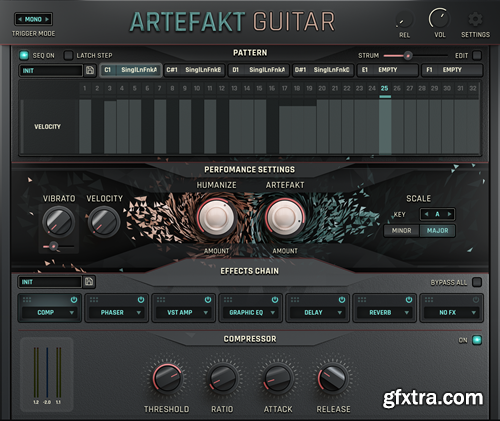Click the COMP slot drag handle dots
The height and width of the screenshot is (421, 500).
[x=27, y=300]
